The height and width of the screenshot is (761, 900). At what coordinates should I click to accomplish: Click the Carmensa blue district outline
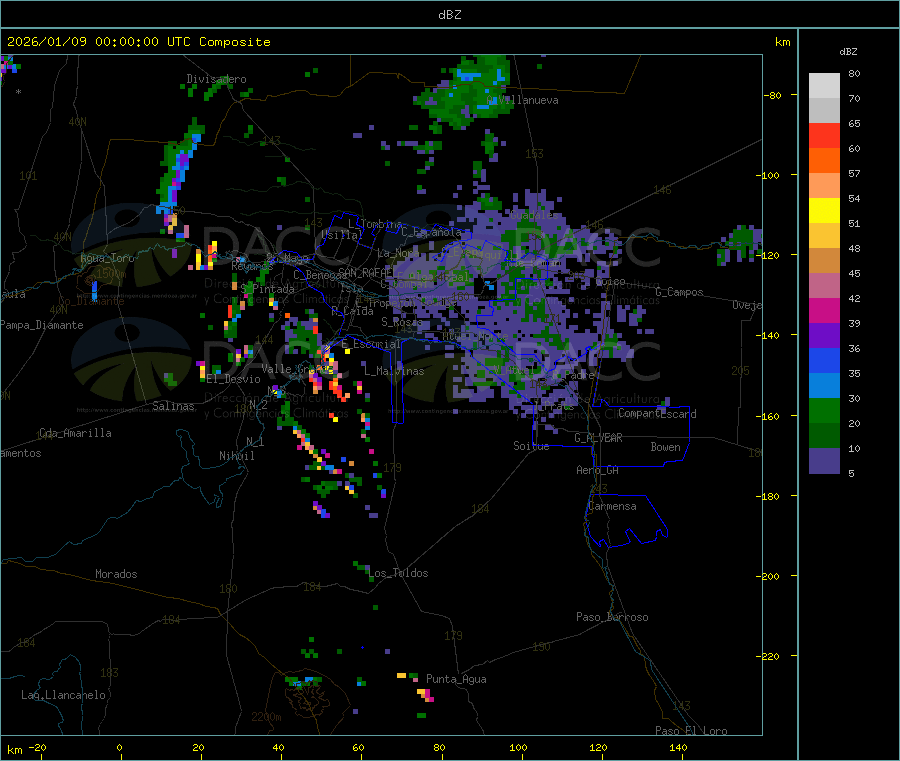[626, 521]
